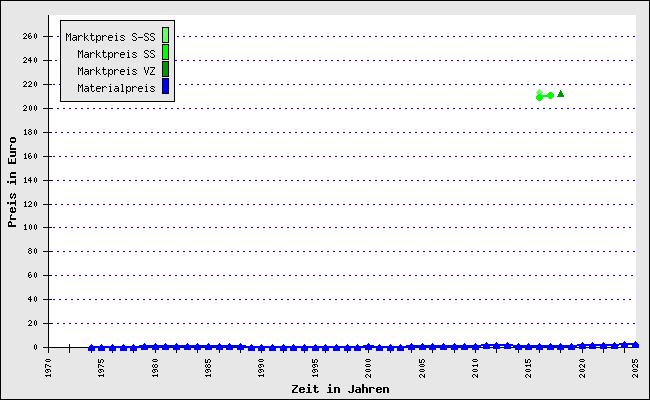
Task: Select the "Marktpreis VZ" legend text
Action: [116, 71]
